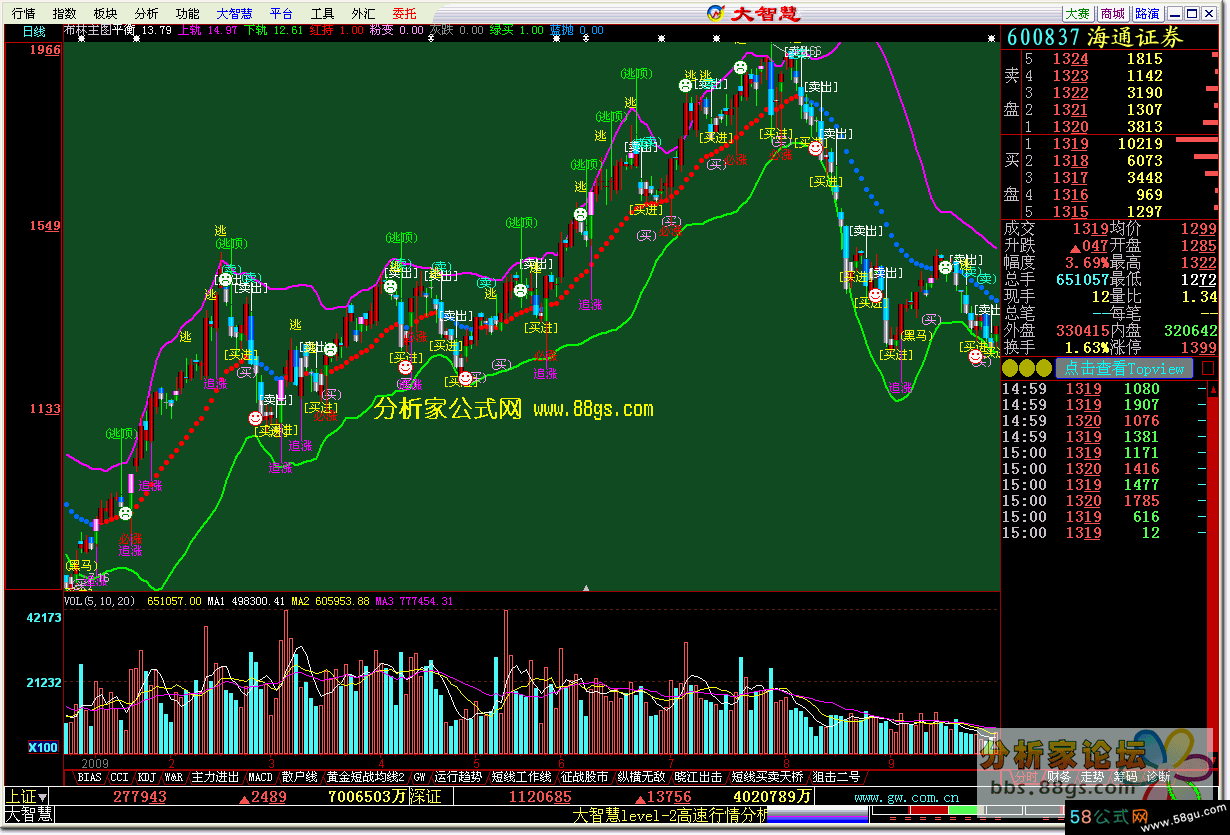Open the 财务 side tab
This screenshot has width=1230, height=835.
tap(1059, 776)
